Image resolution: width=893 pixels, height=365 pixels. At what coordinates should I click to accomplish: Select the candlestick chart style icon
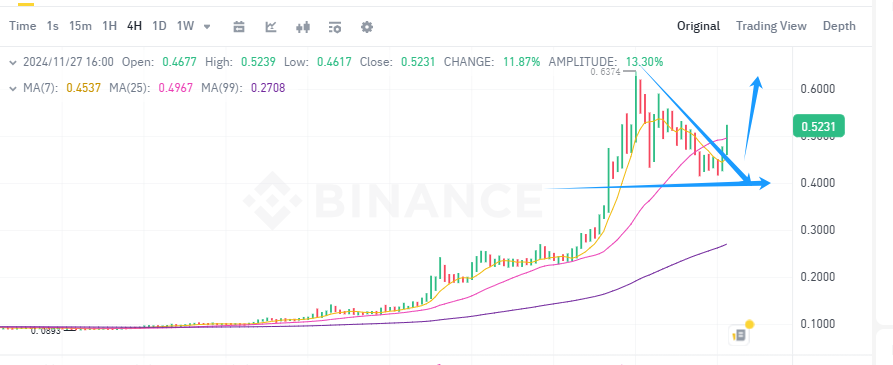[303, 26]
